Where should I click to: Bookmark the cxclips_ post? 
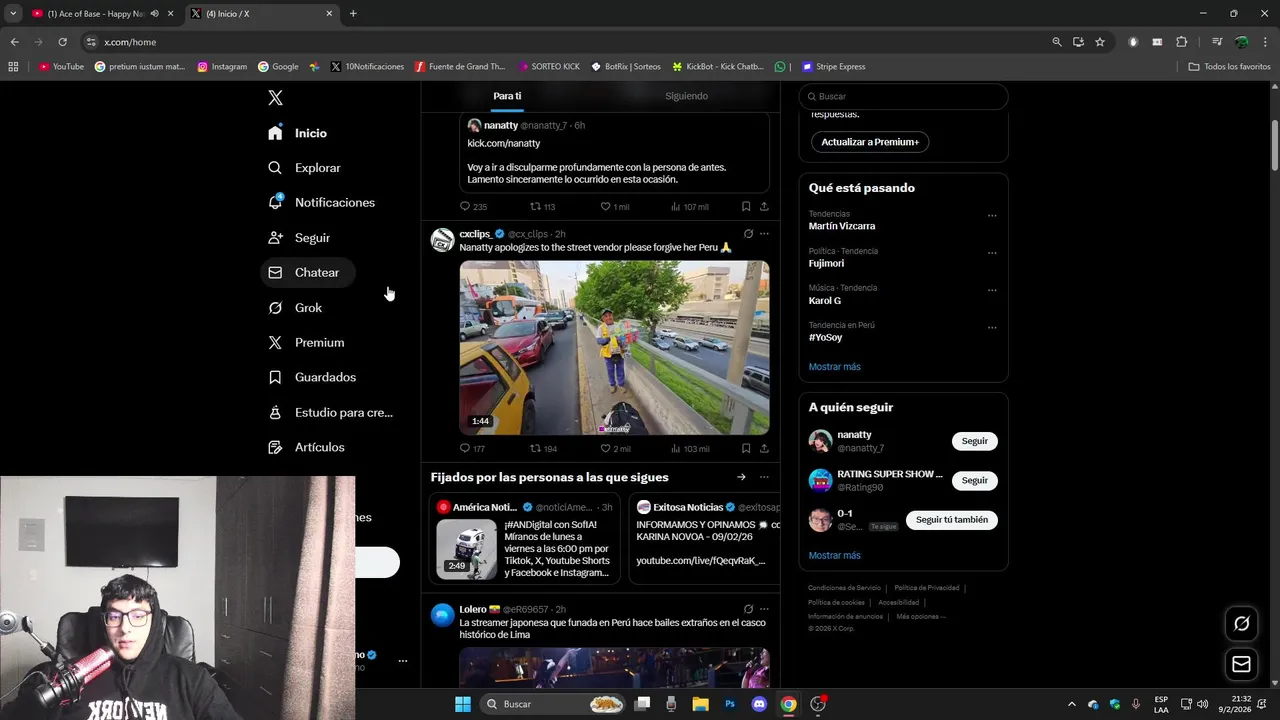pyautogui.click(x=746, y=449)
